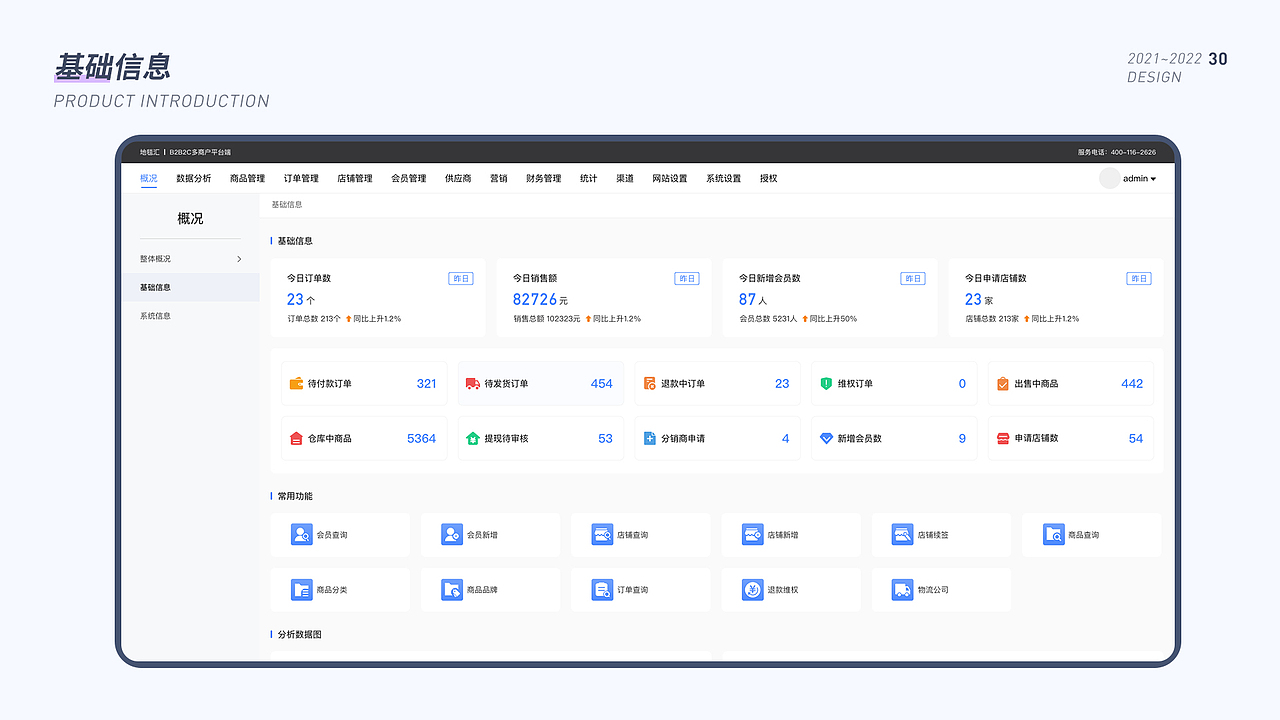This screenshot has height=720, width=1280.
Task: Open the 营销 top menu
Action: tap(499, 179)
